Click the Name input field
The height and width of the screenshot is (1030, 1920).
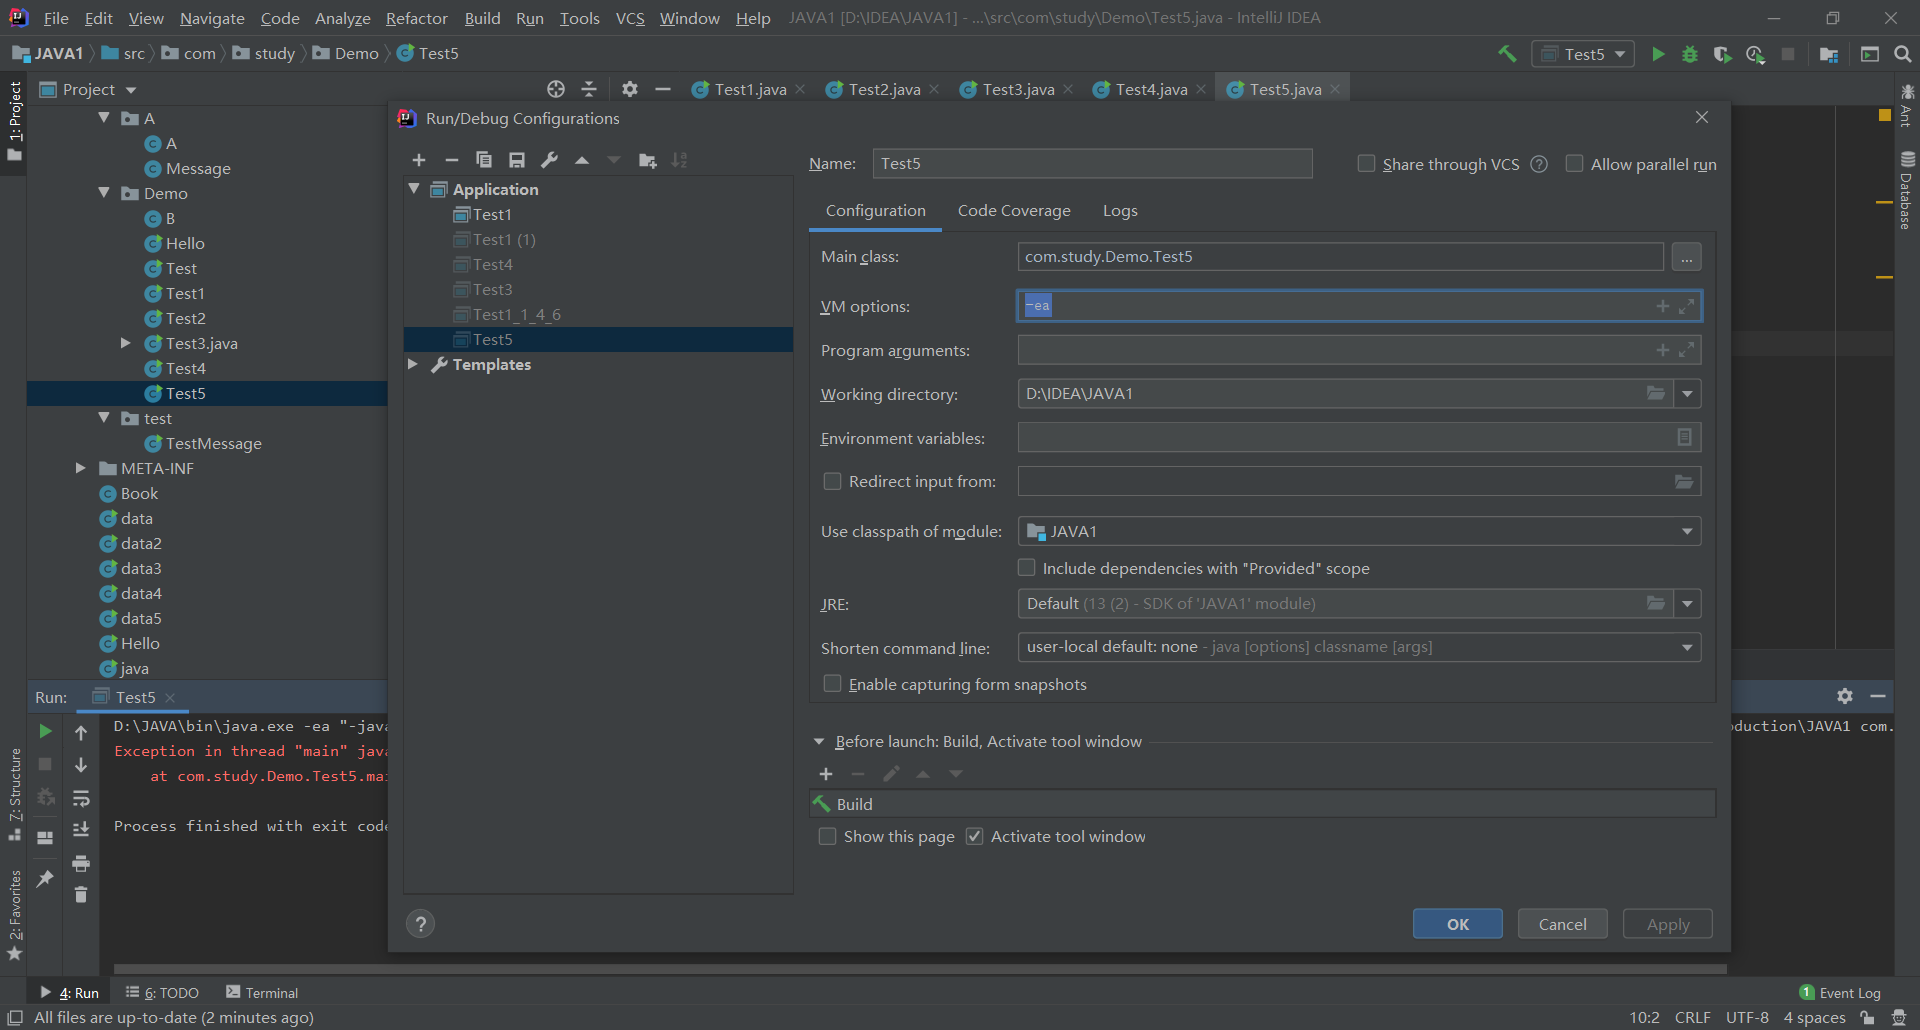pyautogui.click(x=1092, y=163)
